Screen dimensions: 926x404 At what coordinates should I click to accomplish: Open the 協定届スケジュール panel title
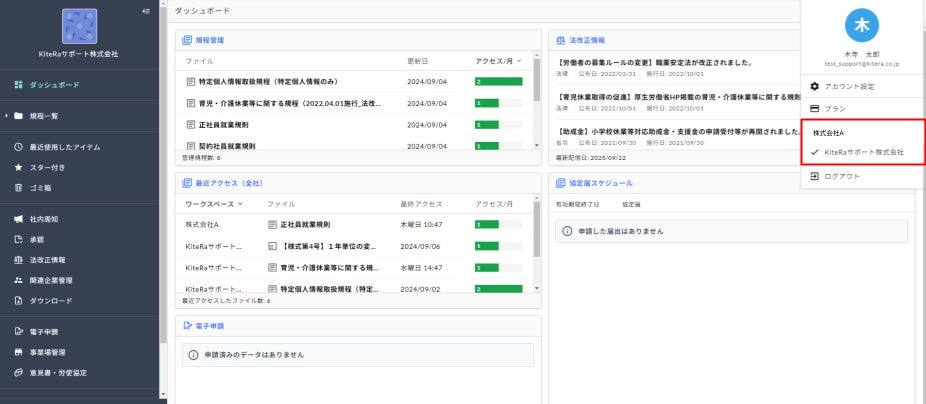[x=601, y=183]
